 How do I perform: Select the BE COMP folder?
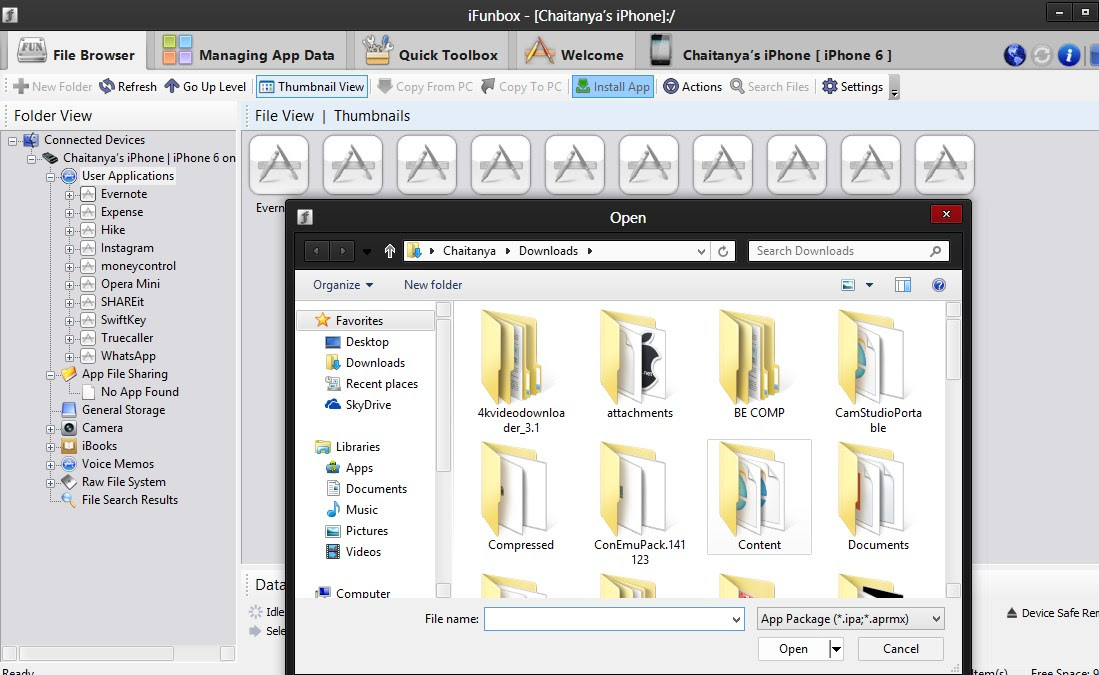(759, 364)
